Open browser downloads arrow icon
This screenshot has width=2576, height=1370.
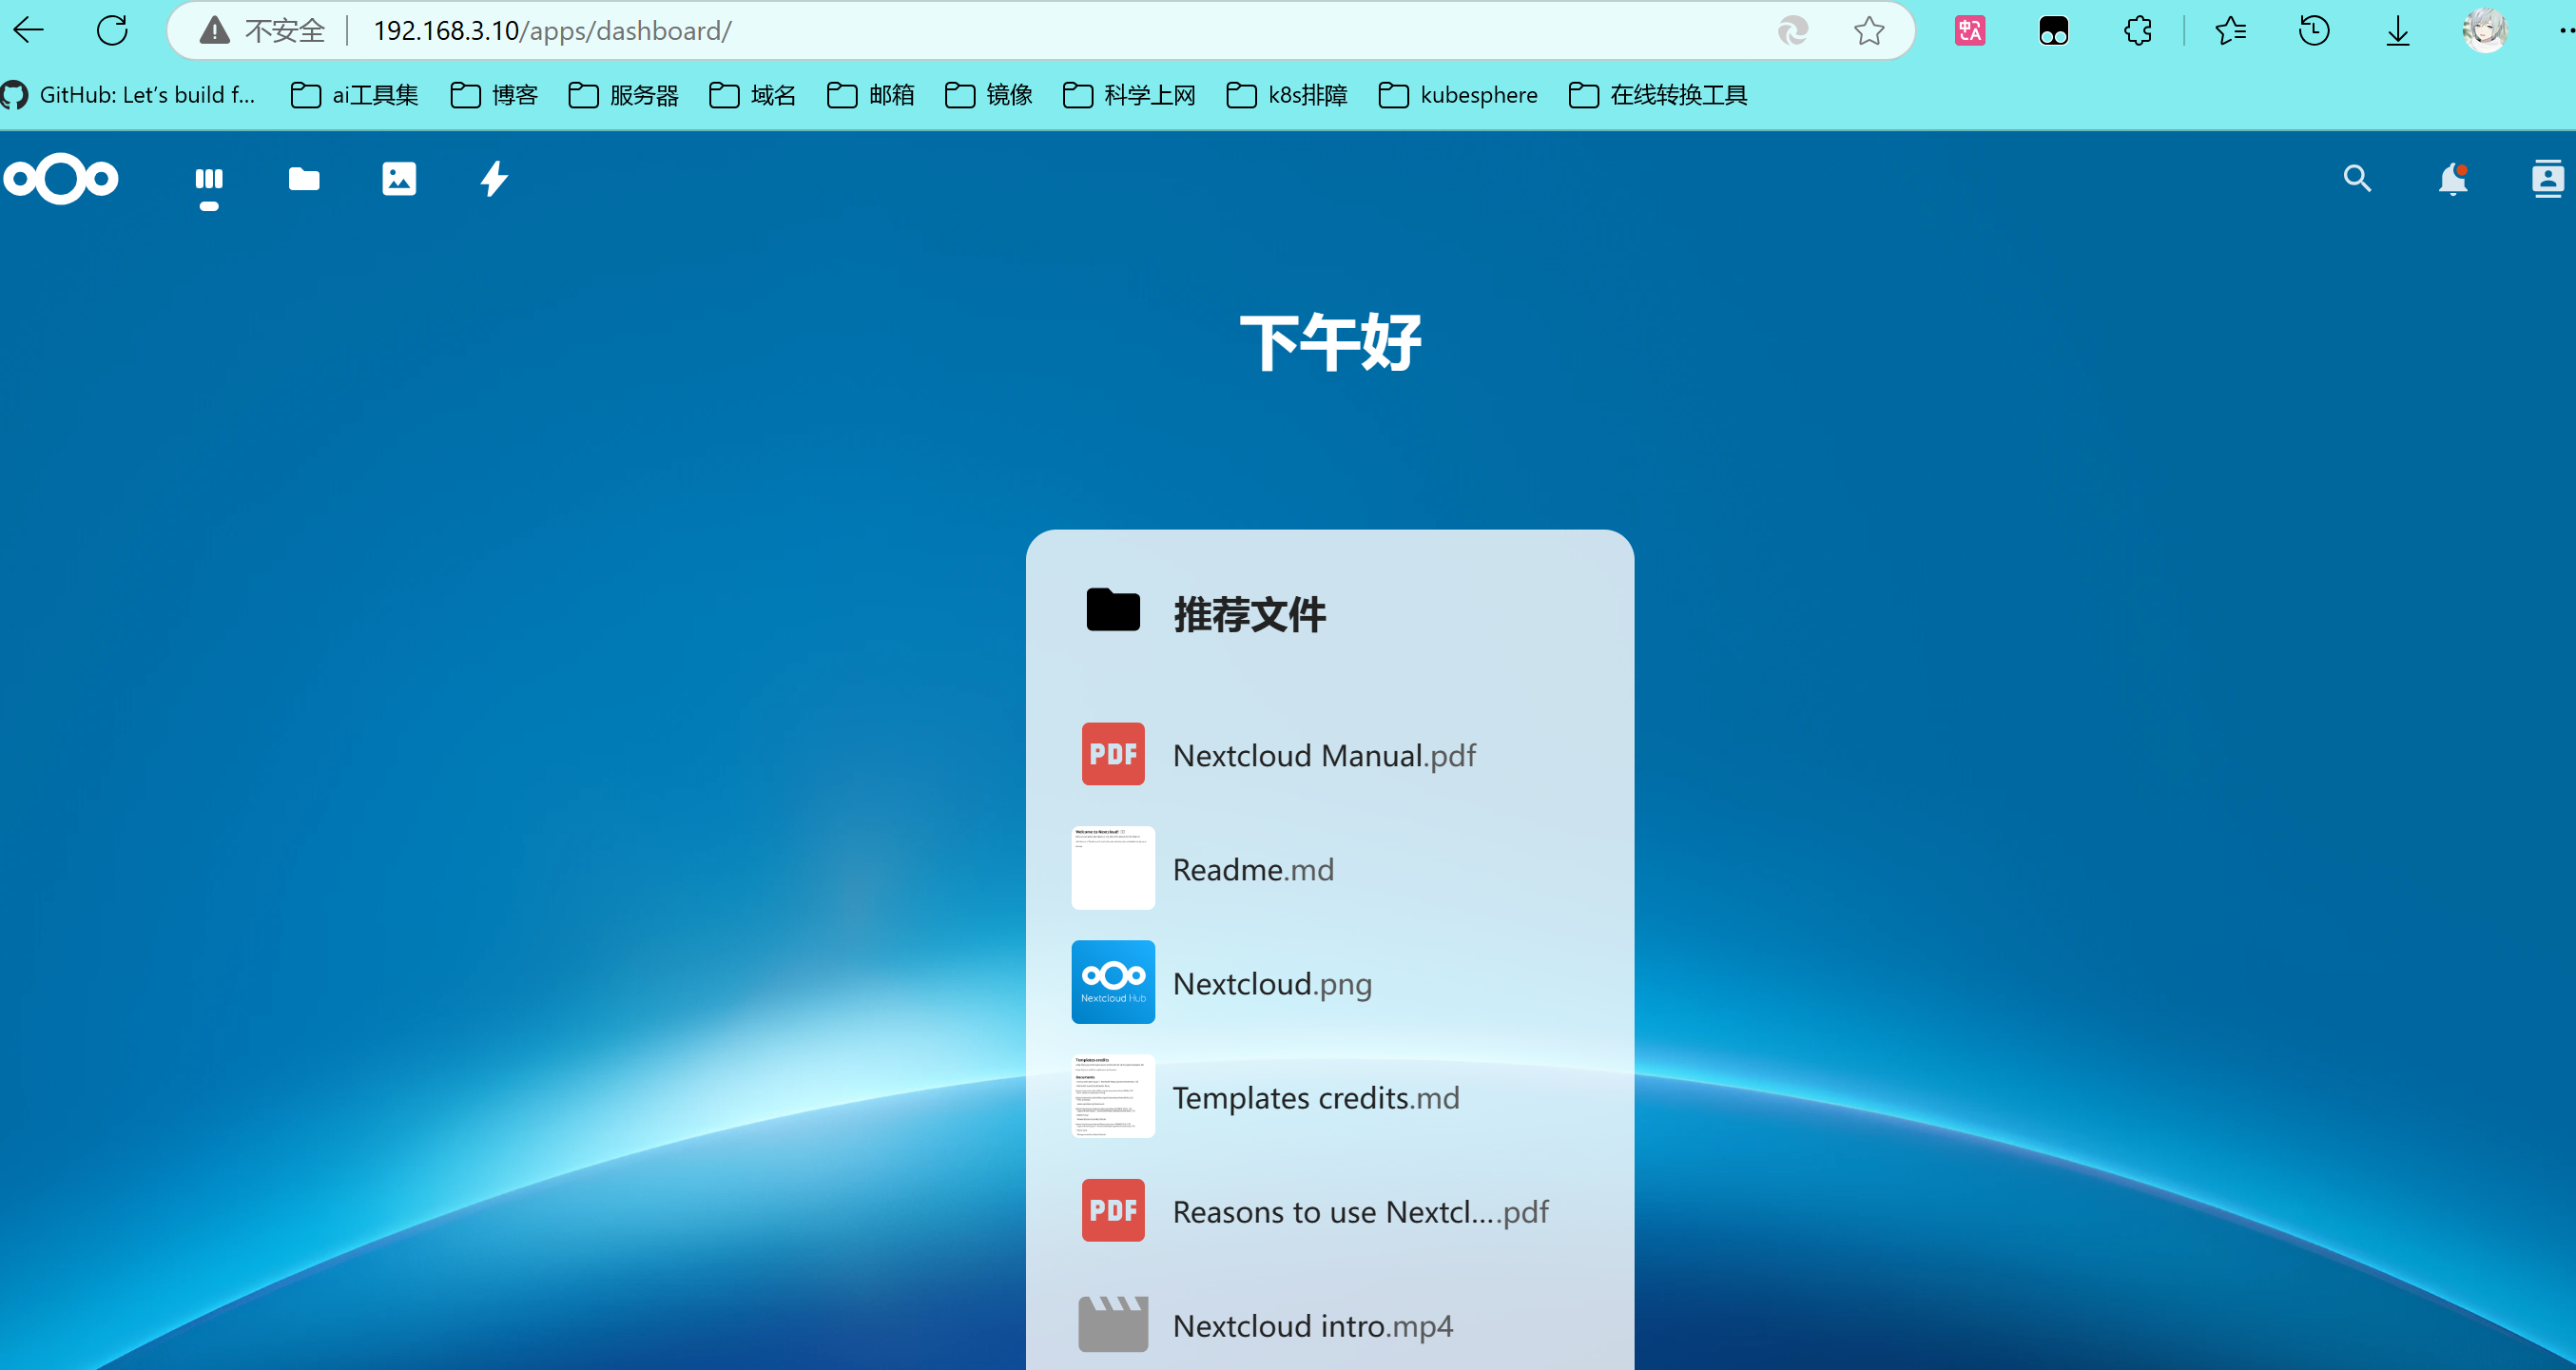(x=2397, y=31)
